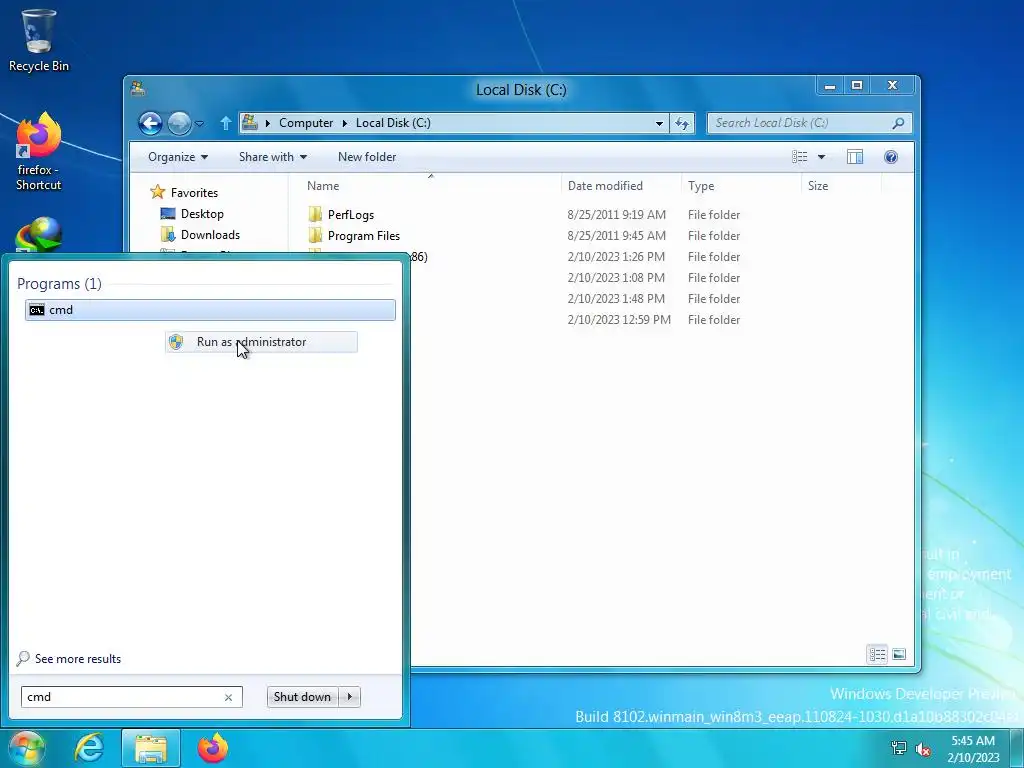1024x768 pixels.
Task: Select the cmd program result
Action: click(x=210, y=310)
